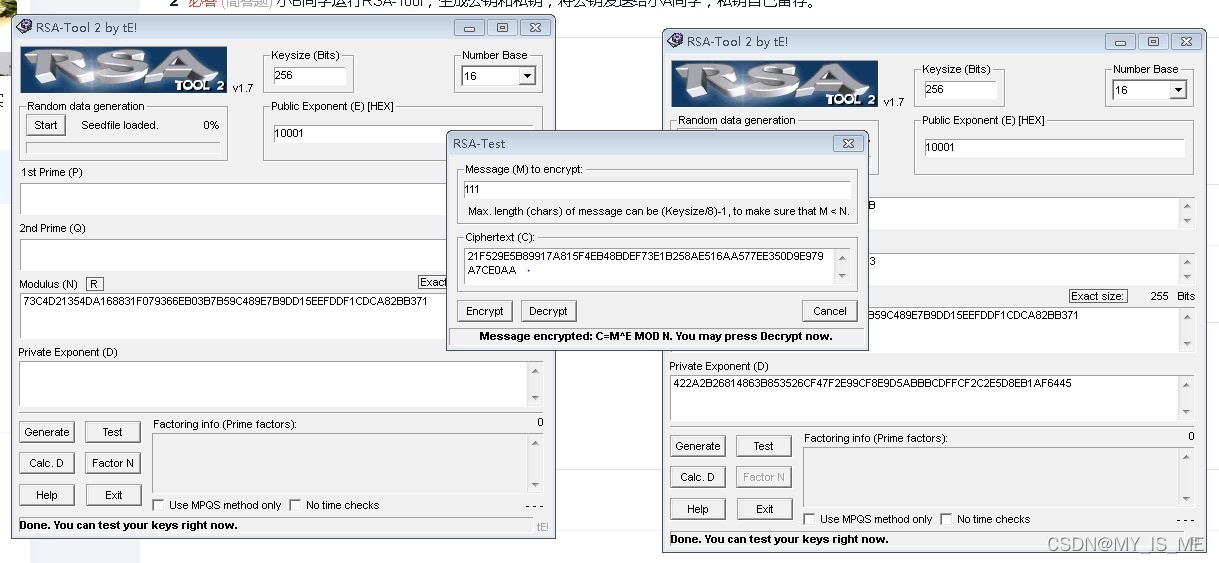Click Message (M) to encrypt field
The height and width of the screenshot is (563, 1219).
[657, 189]
